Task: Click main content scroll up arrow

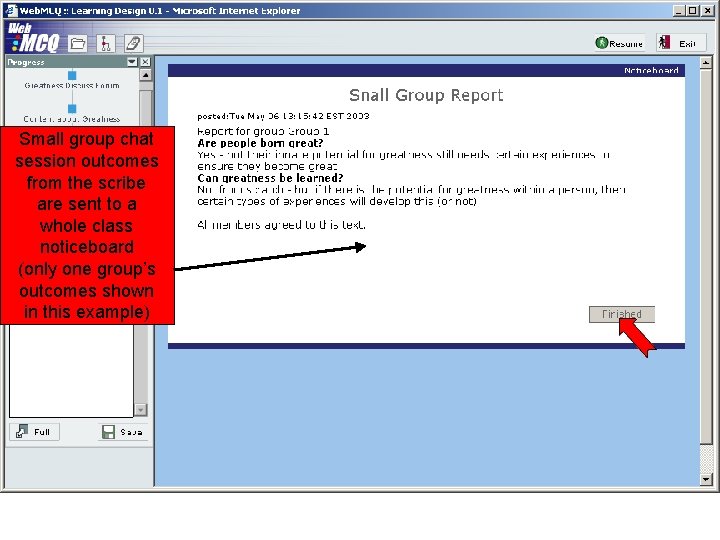Action: 706,63
